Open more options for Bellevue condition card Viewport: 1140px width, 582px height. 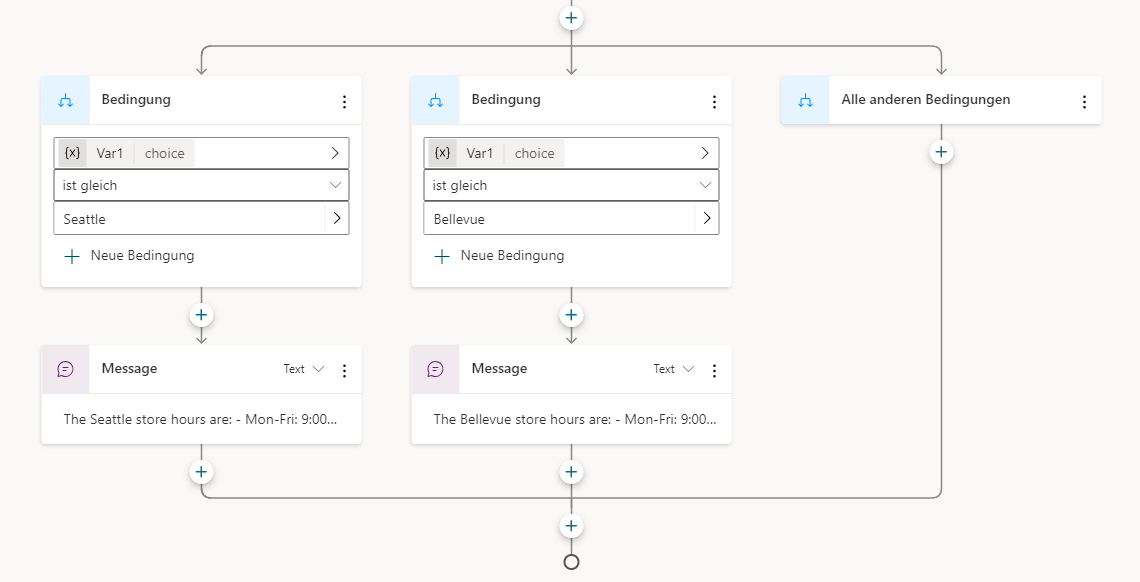pyautogui.click(x=715, y=102)
